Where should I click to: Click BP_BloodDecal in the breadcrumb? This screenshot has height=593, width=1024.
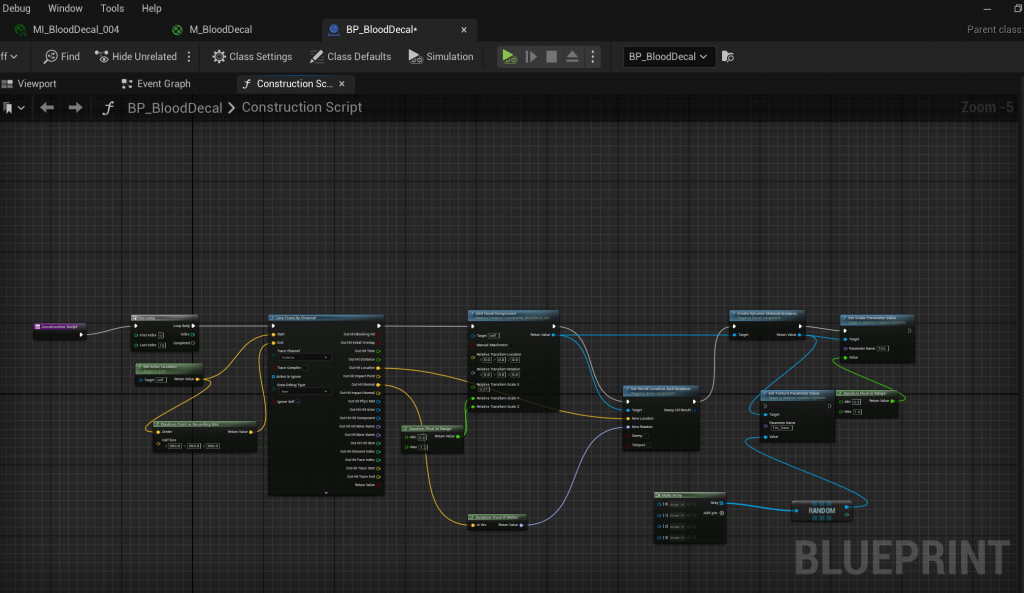pos(176,107)
